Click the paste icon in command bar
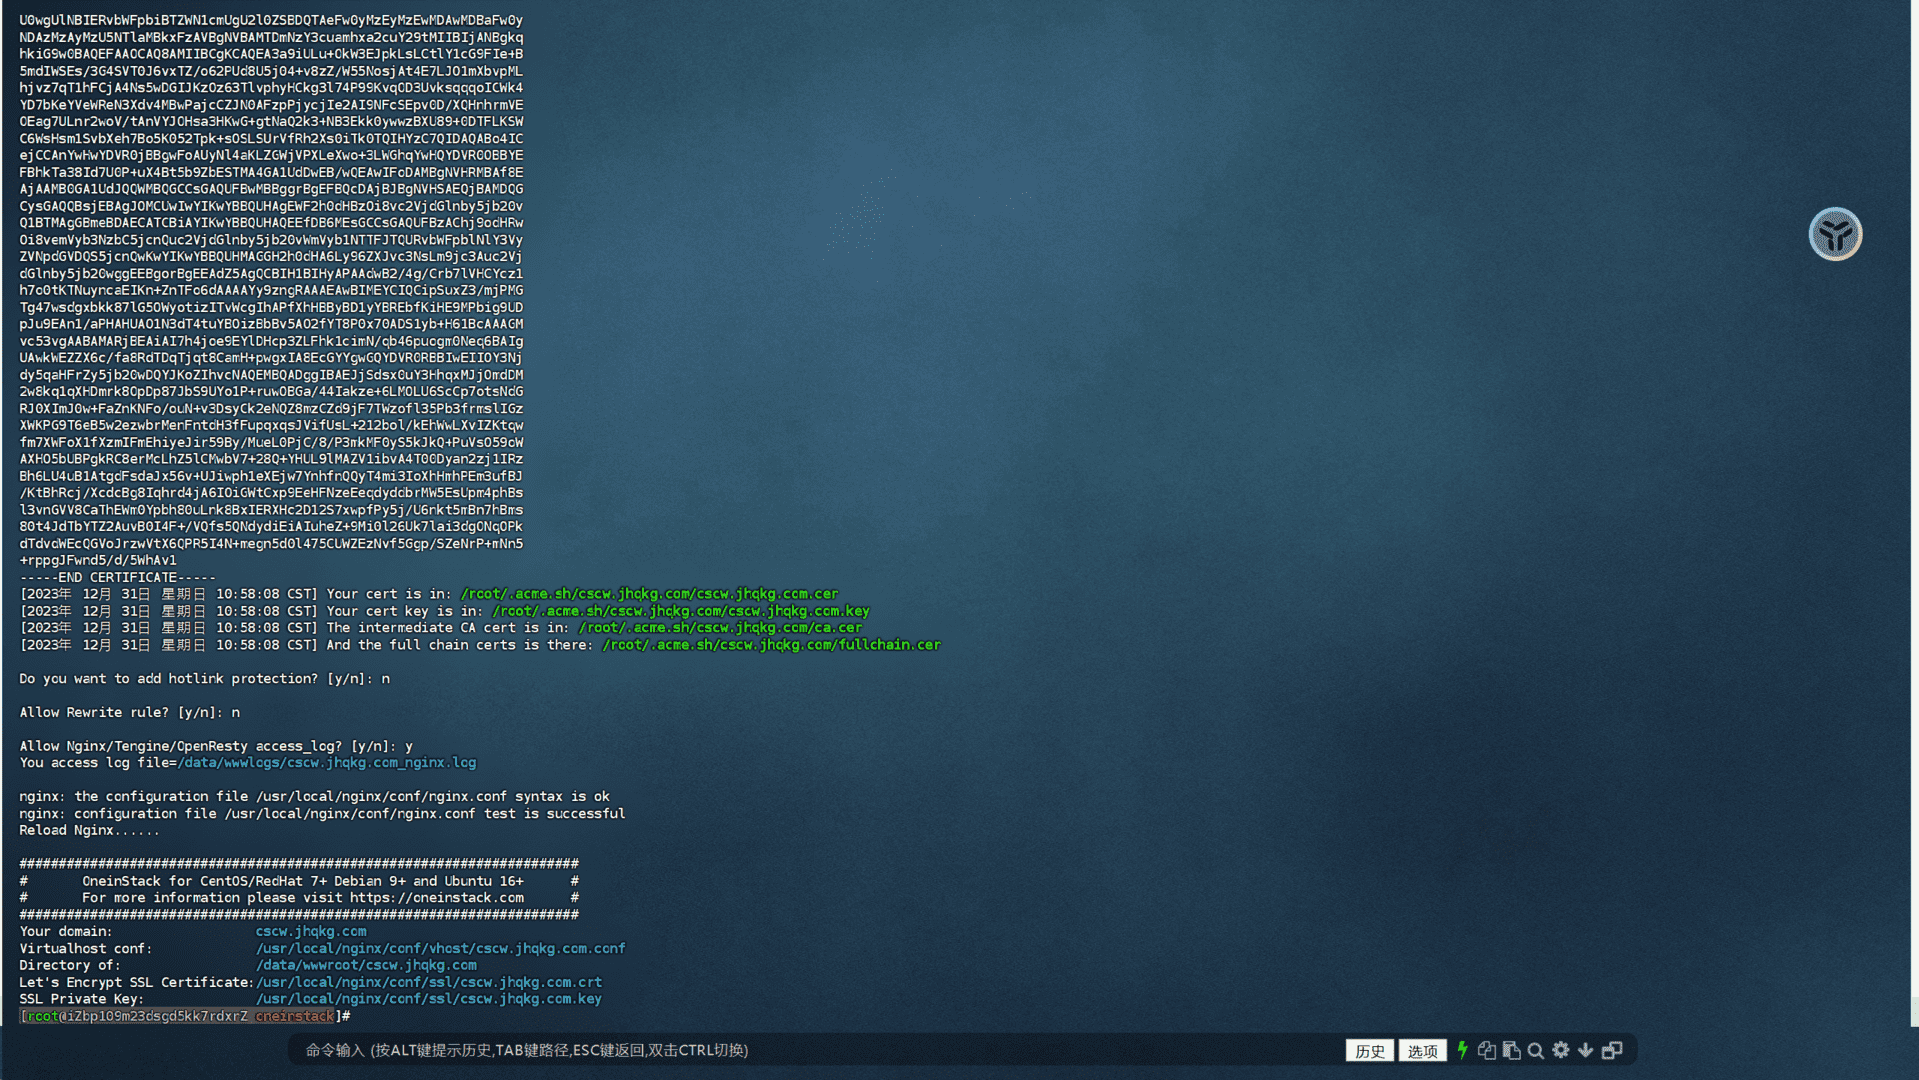 pyautogui.click(x=1511, y=1050)
